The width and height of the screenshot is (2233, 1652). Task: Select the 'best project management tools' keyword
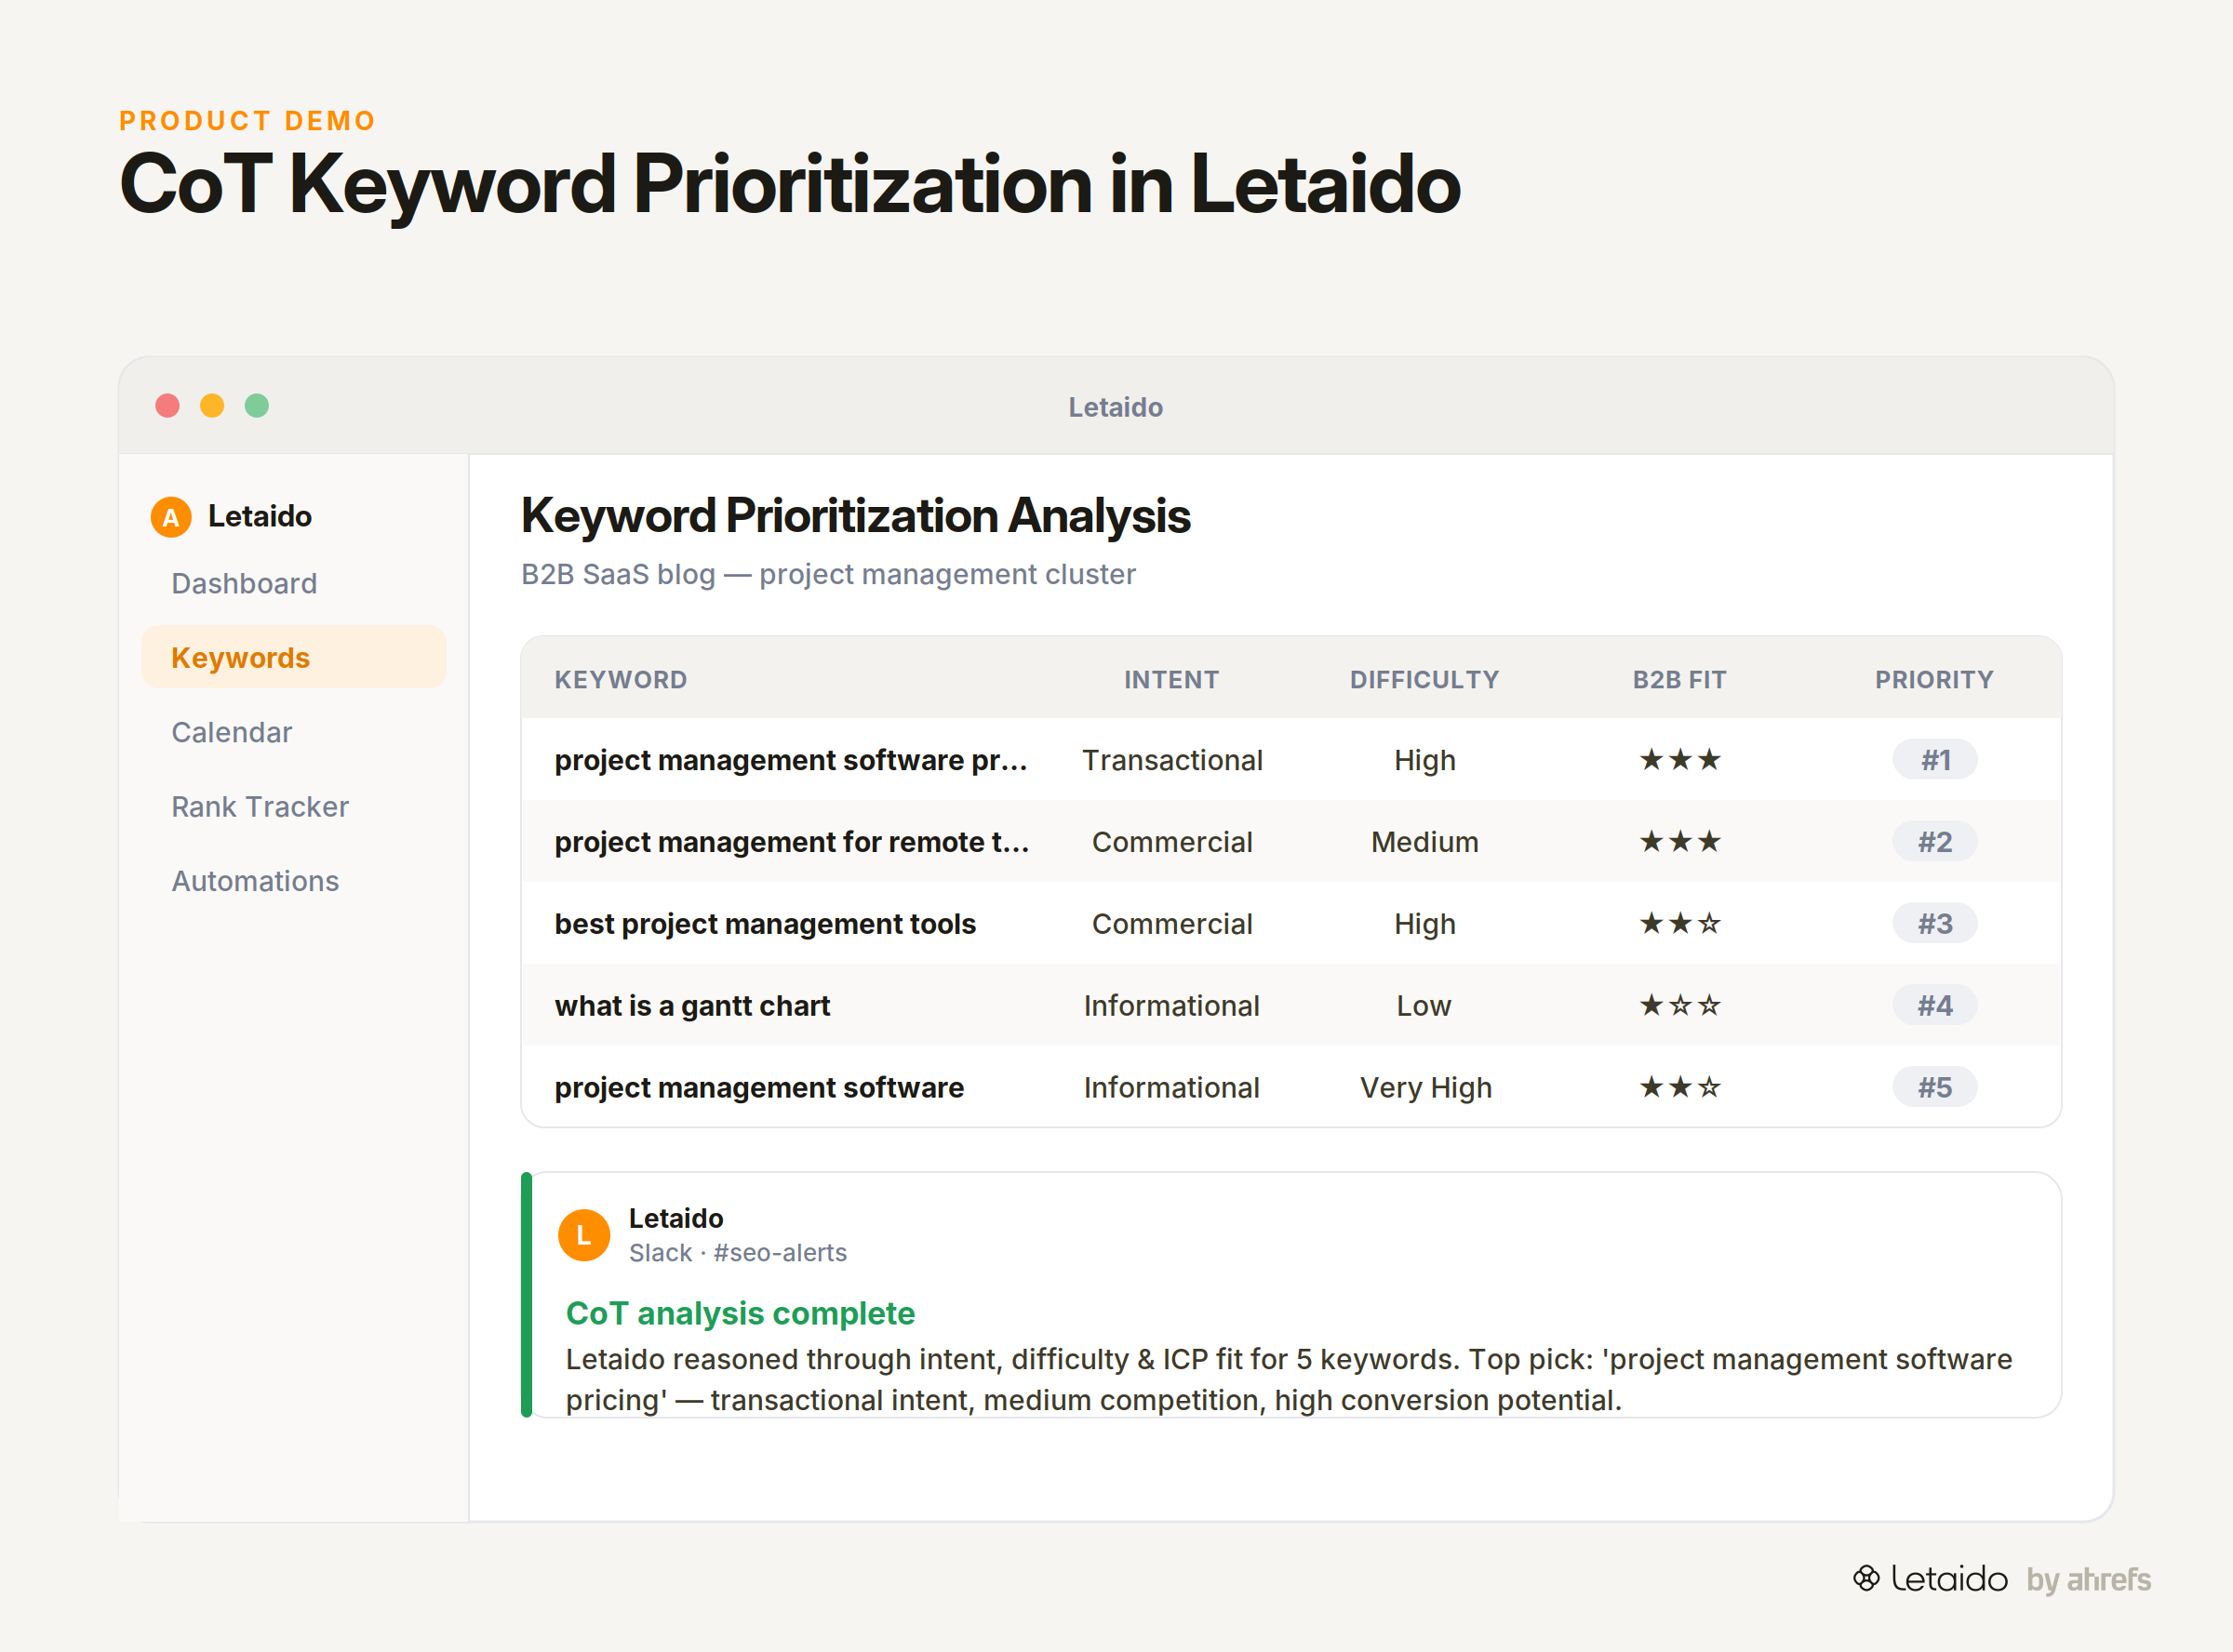click(765, 924)
